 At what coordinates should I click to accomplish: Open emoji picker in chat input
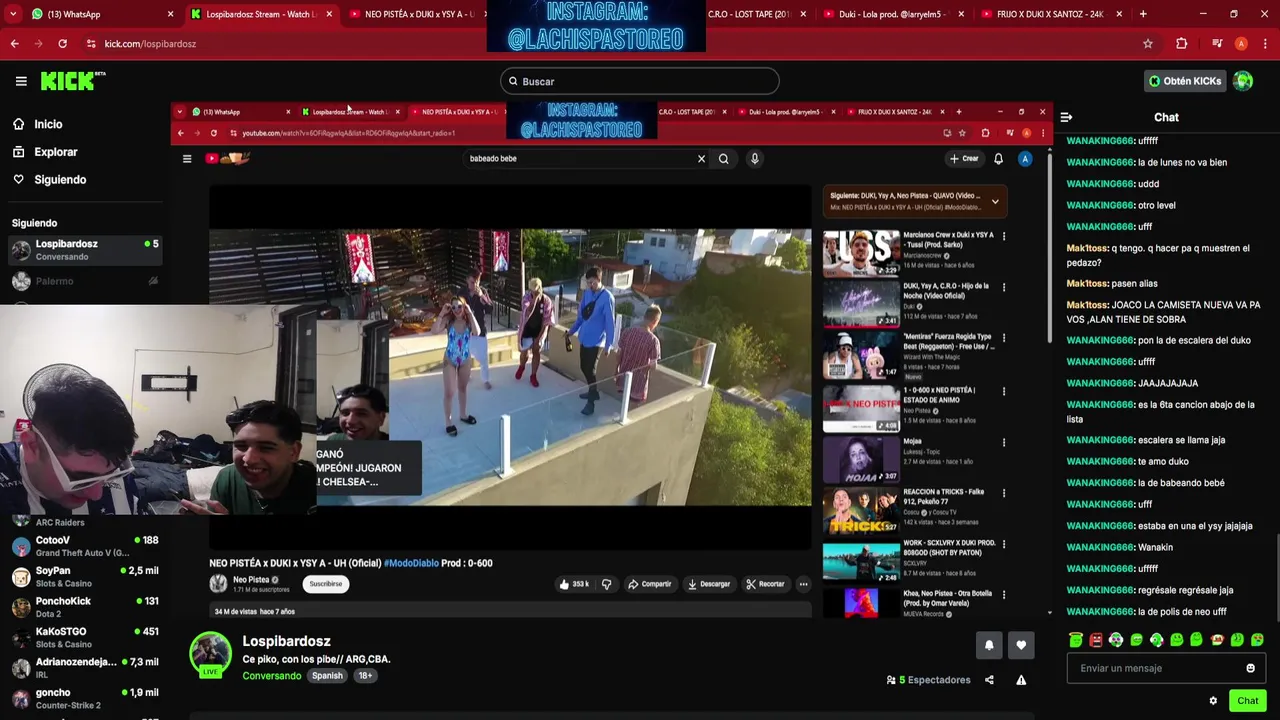(1250, 668)
